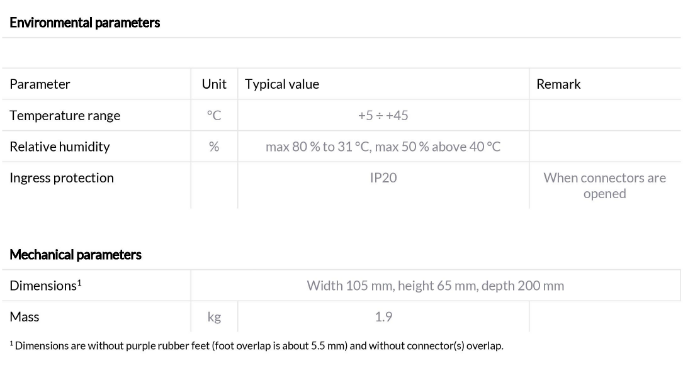Click the footnote about purple rubber feet

click(256, 346)
